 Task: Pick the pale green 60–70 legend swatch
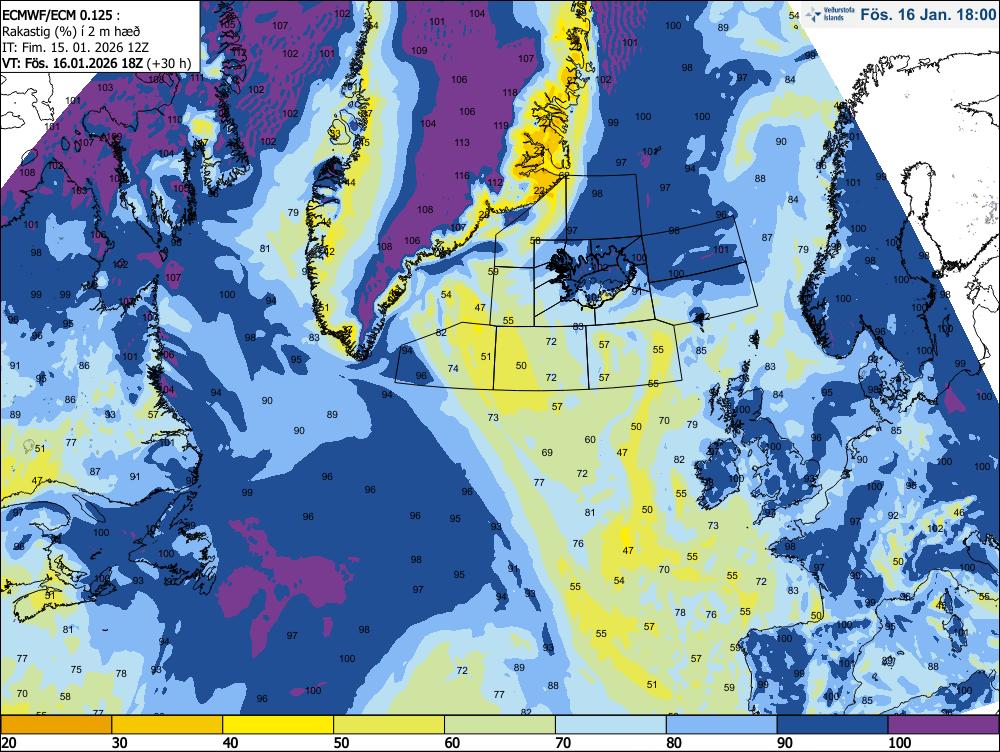coord(500,725)
